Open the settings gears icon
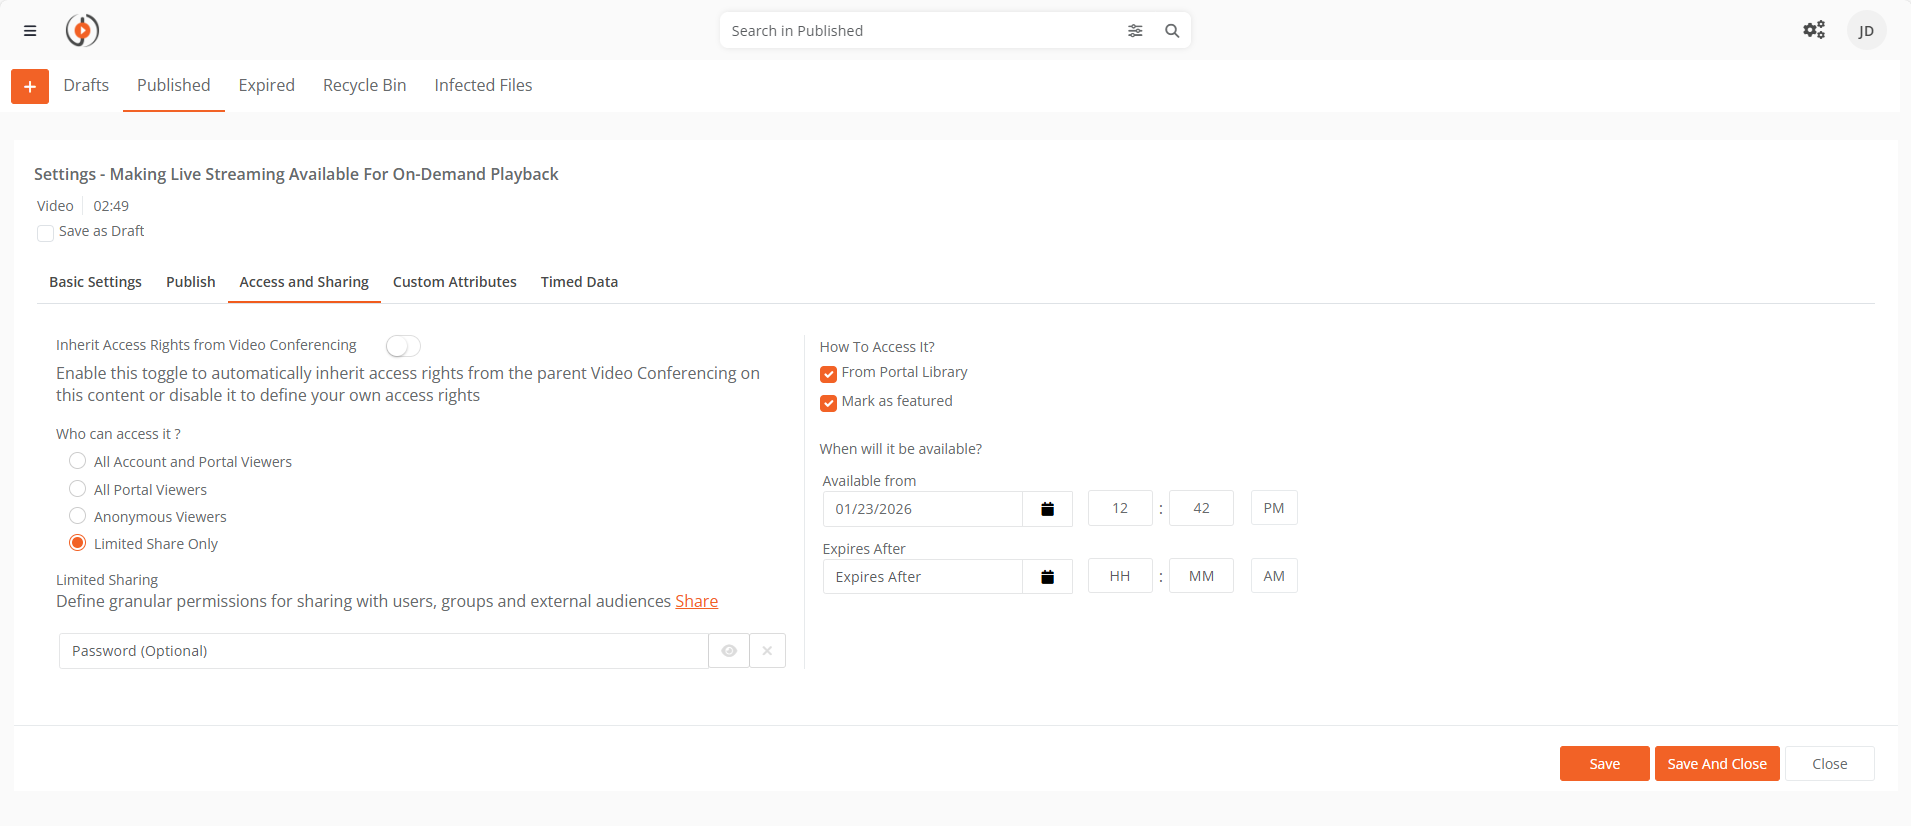 (x=1814, y=30)
